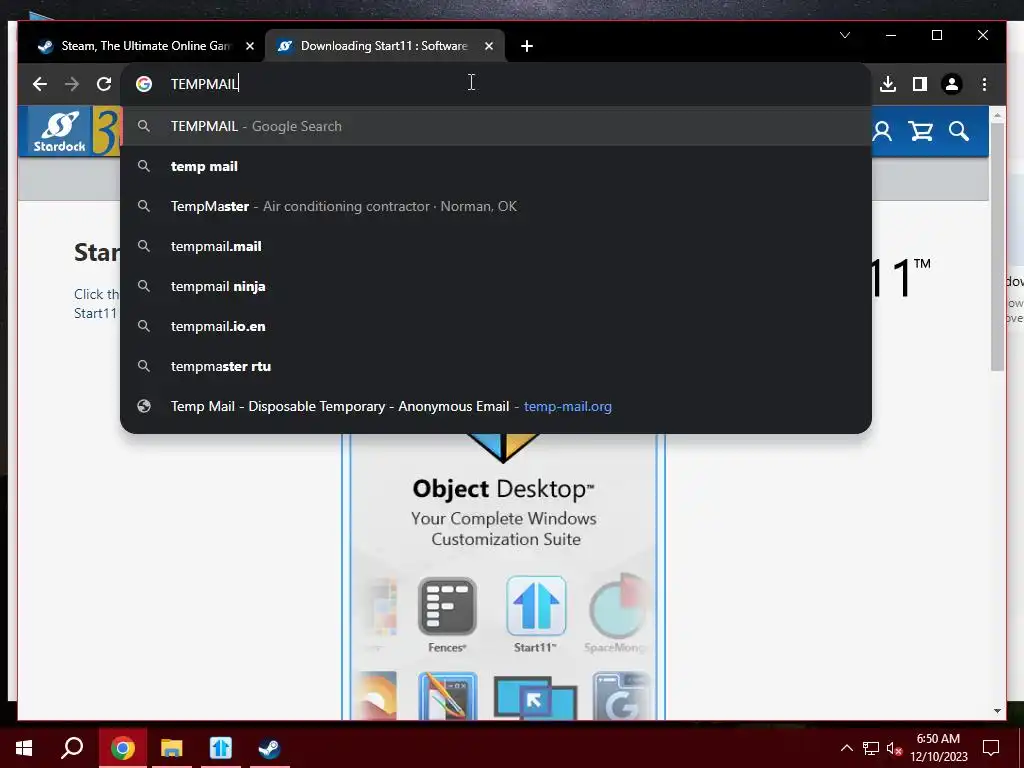Open File Explorer from taskbar

(172, 748)
